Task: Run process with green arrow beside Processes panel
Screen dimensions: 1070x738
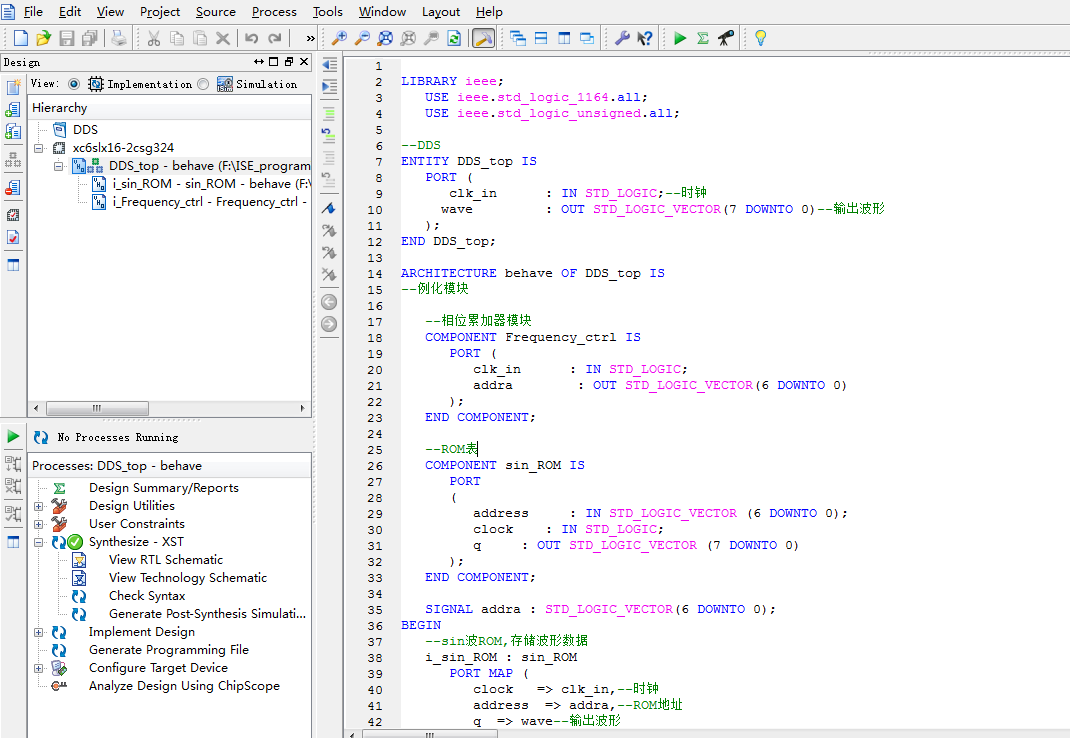Action: (x=13, y=436)
